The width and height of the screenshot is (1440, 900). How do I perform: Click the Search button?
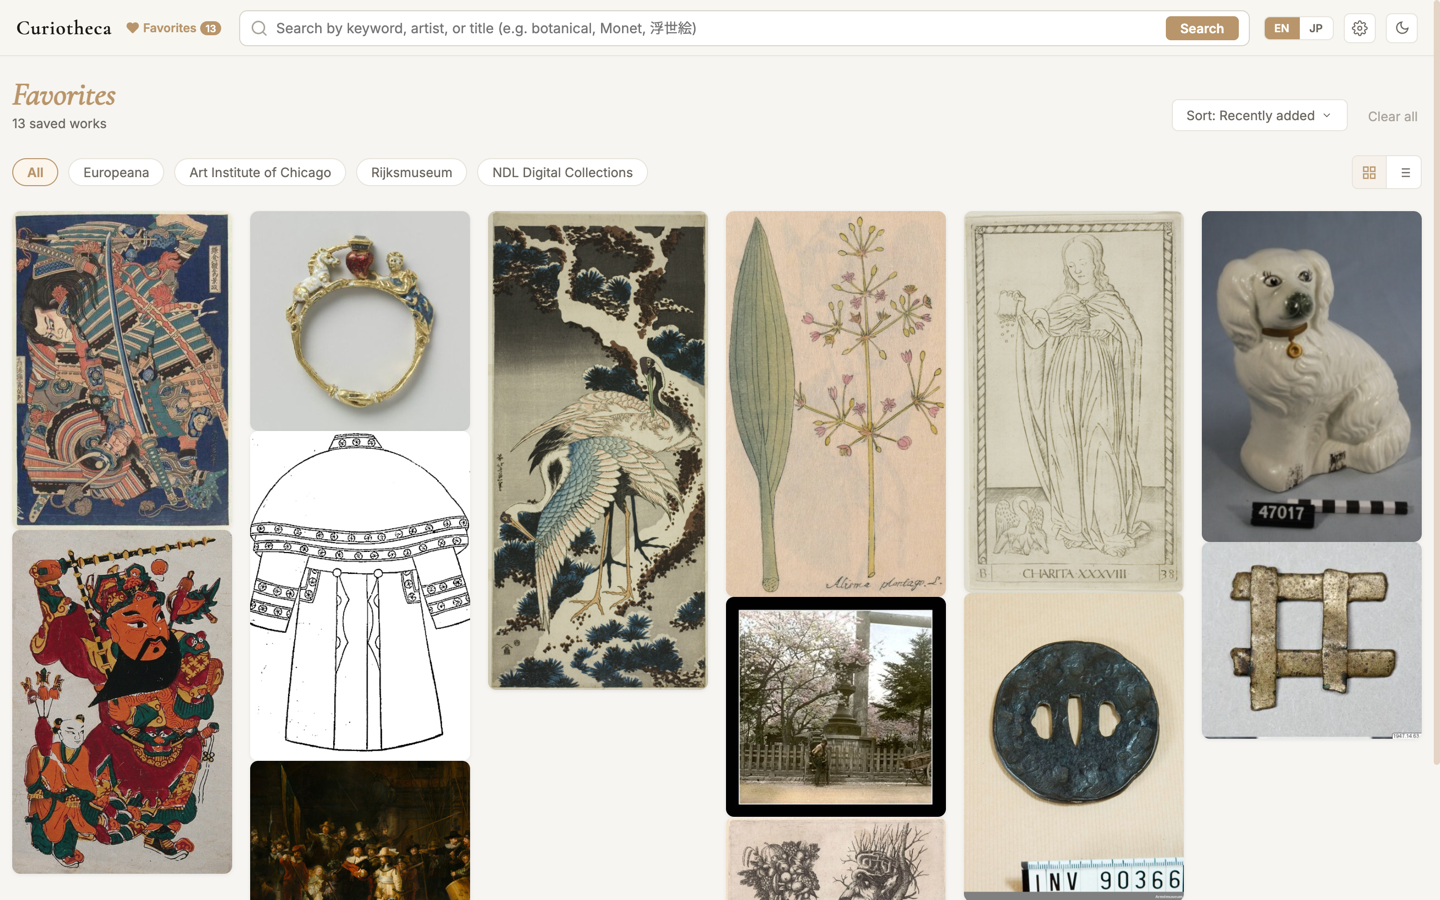tap(1201, 28)
